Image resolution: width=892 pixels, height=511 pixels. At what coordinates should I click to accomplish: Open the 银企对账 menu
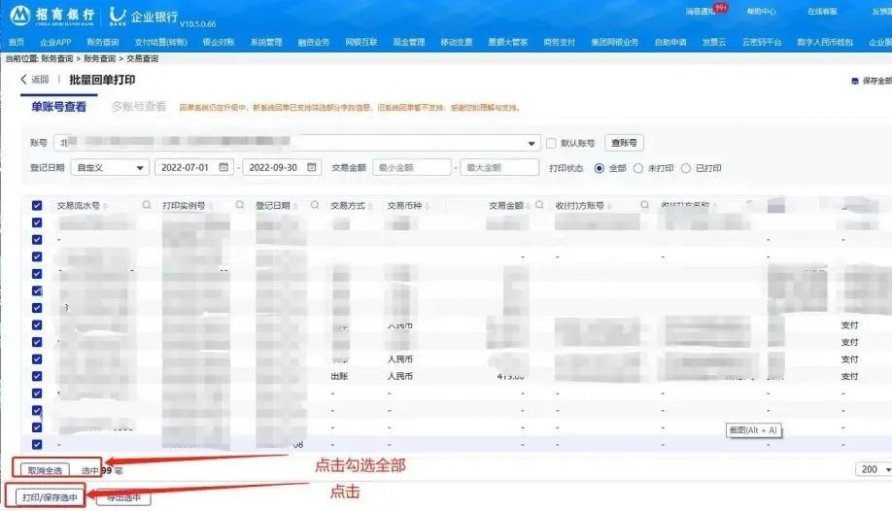[x=218, y=42]
